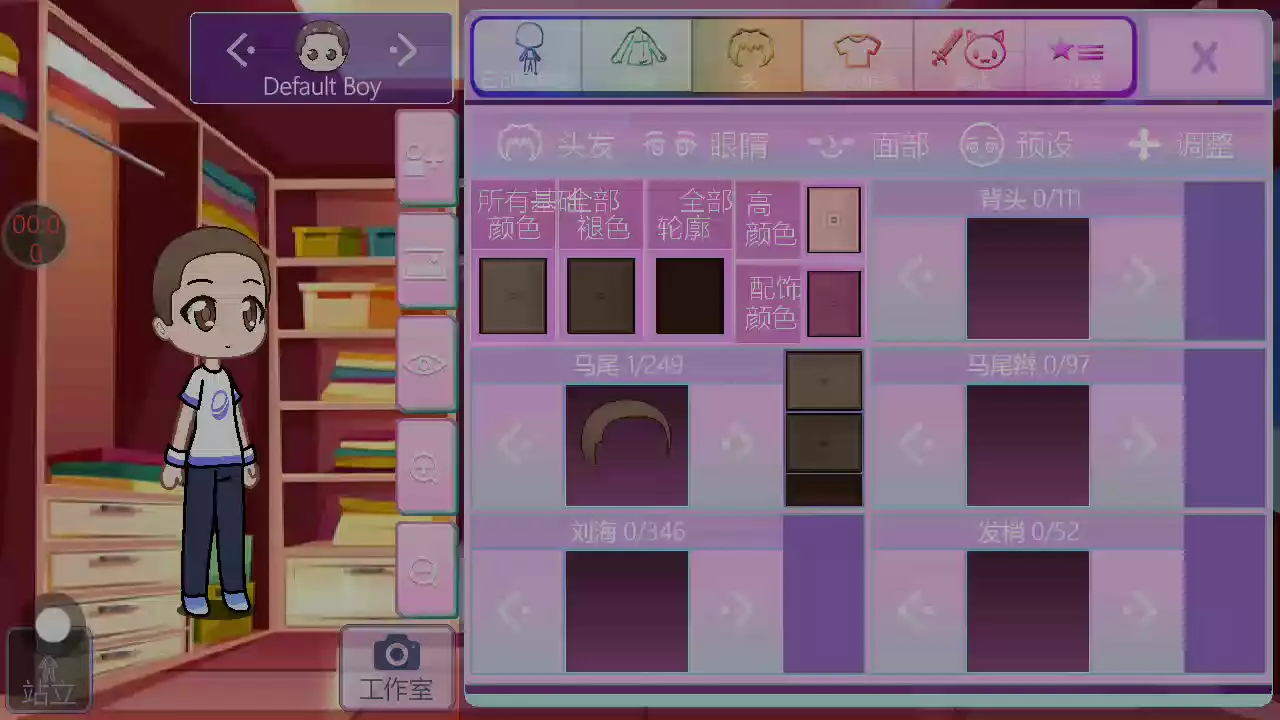Switch to the jacket clothing tab
The image size is (1280, 720).
(637, 55)
